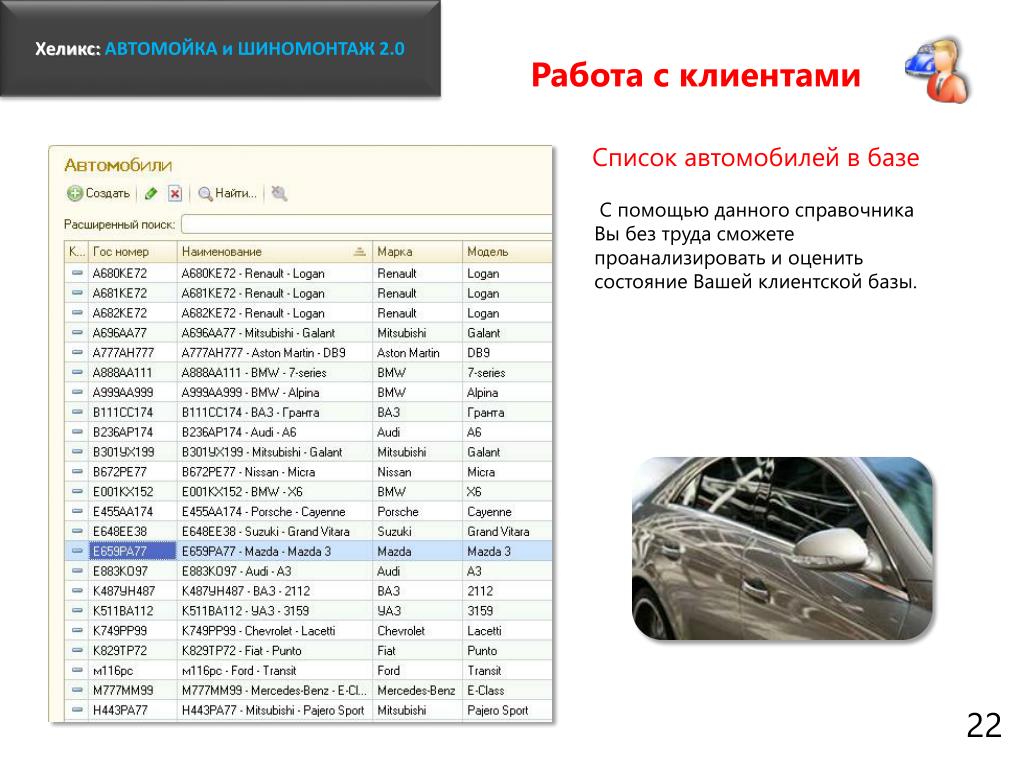Select row icon for K487УН487
Screen dimensions: 1024x768
[77, 591]
